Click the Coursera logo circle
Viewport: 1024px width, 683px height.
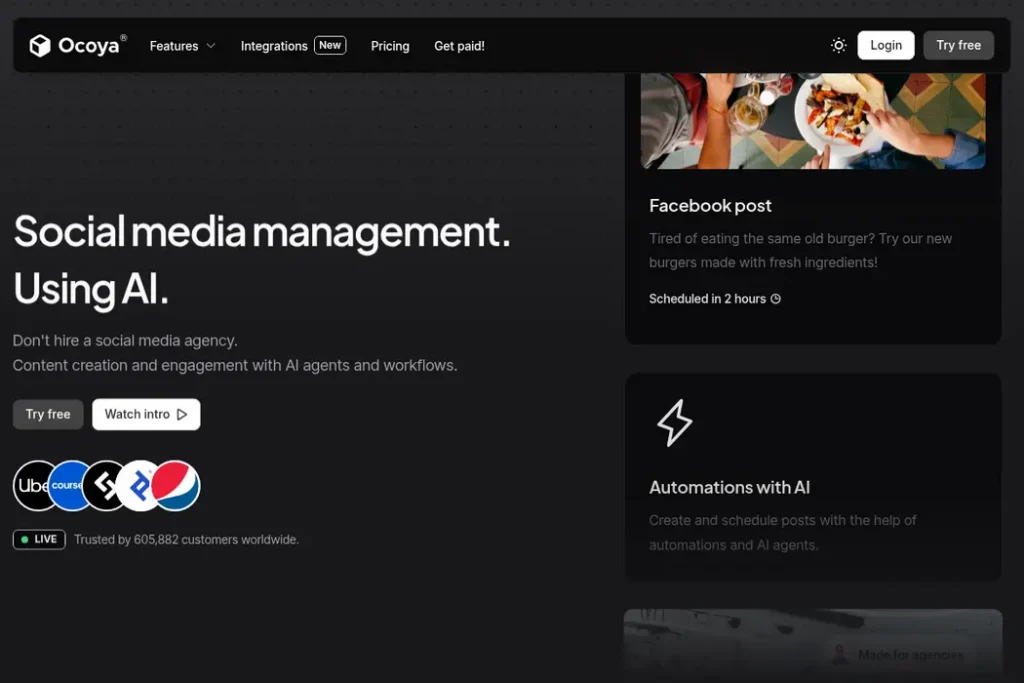[66, 485]
